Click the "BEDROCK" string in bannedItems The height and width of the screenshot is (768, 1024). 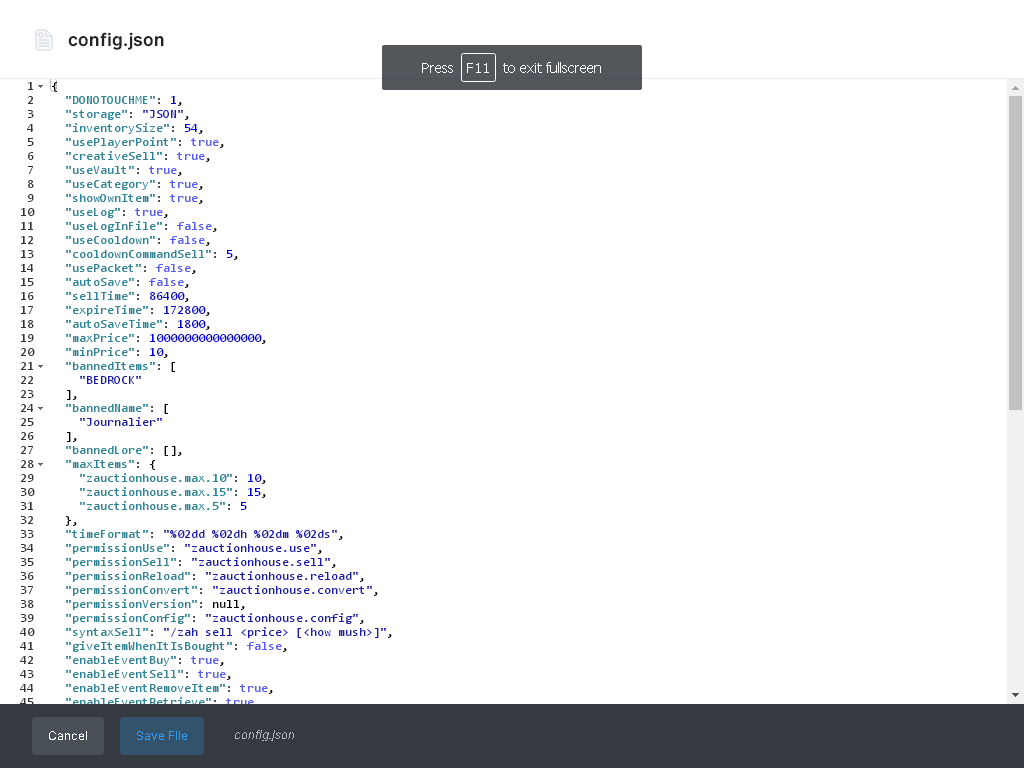point(110,380)
